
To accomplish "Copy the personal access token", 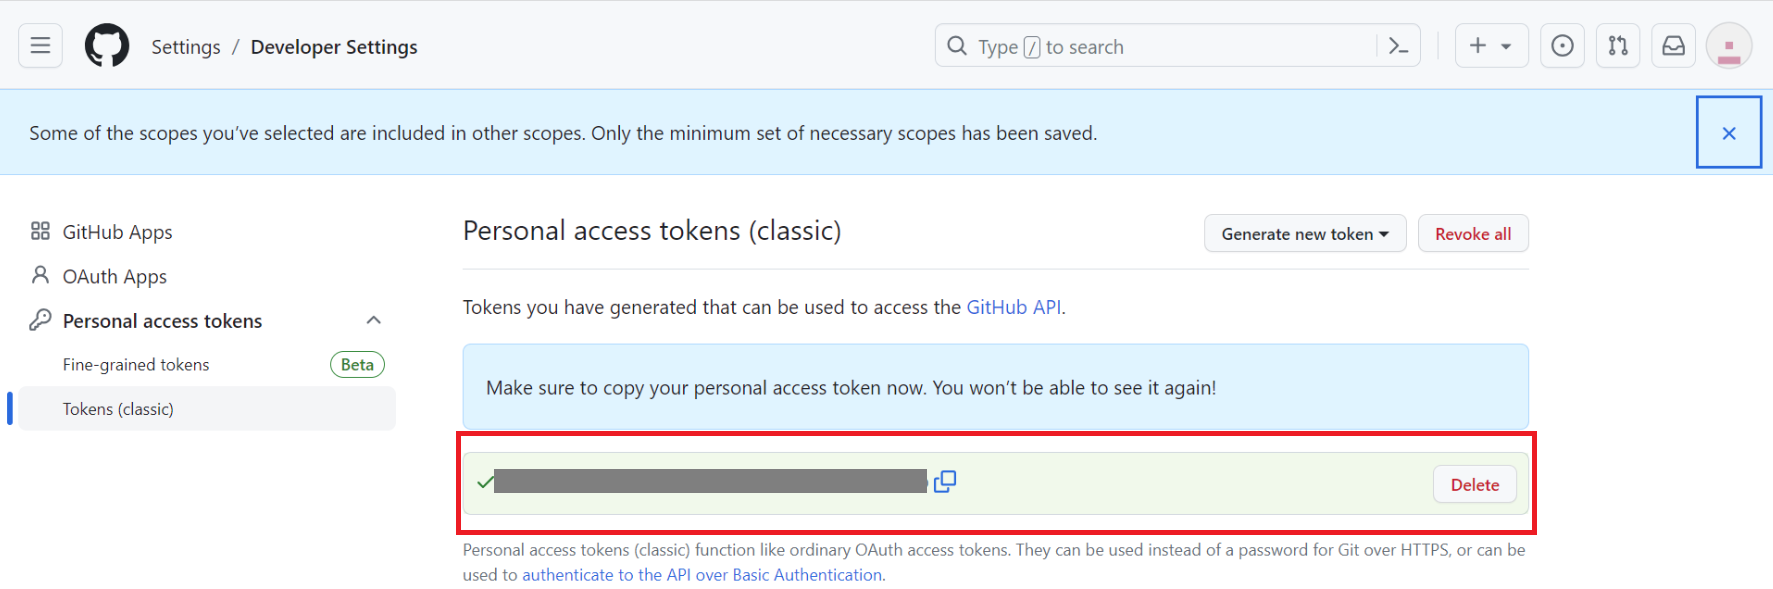I will pyautogui.click(x=945, y=482).
